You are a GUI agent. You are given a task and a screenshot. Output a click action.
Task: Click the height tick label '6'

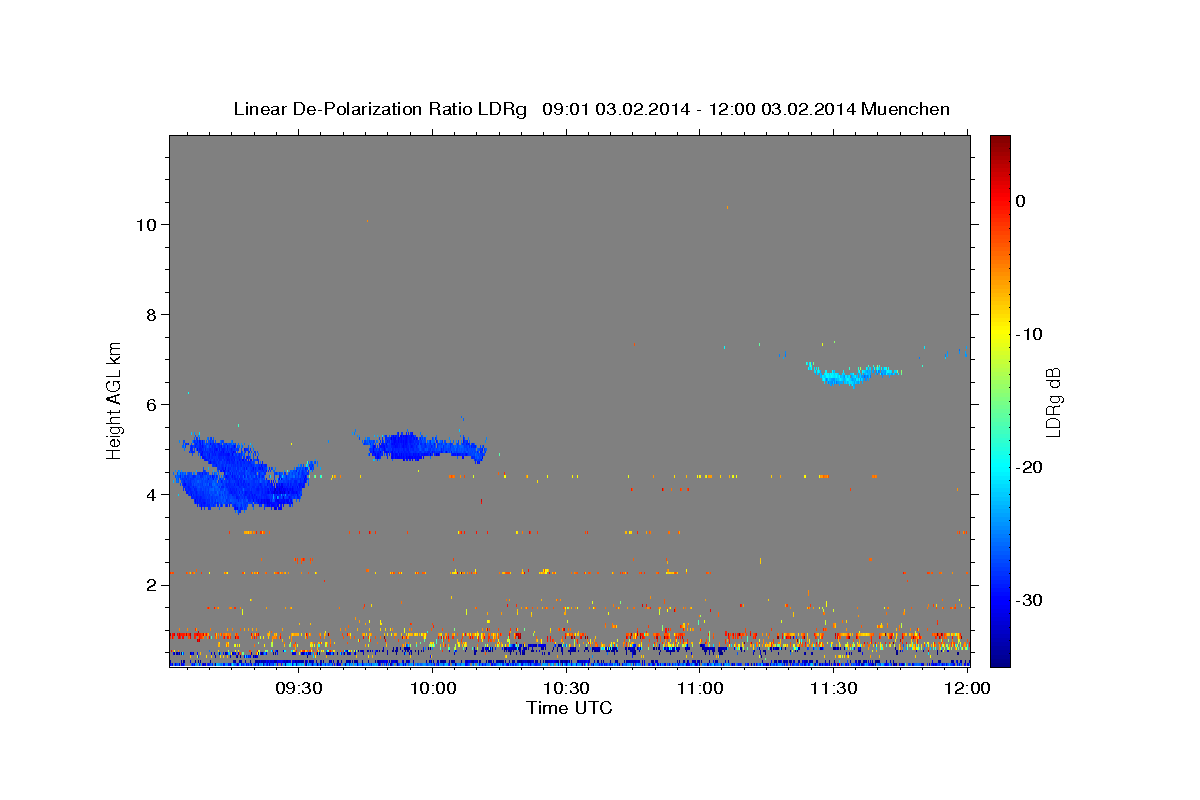[150, 404]
